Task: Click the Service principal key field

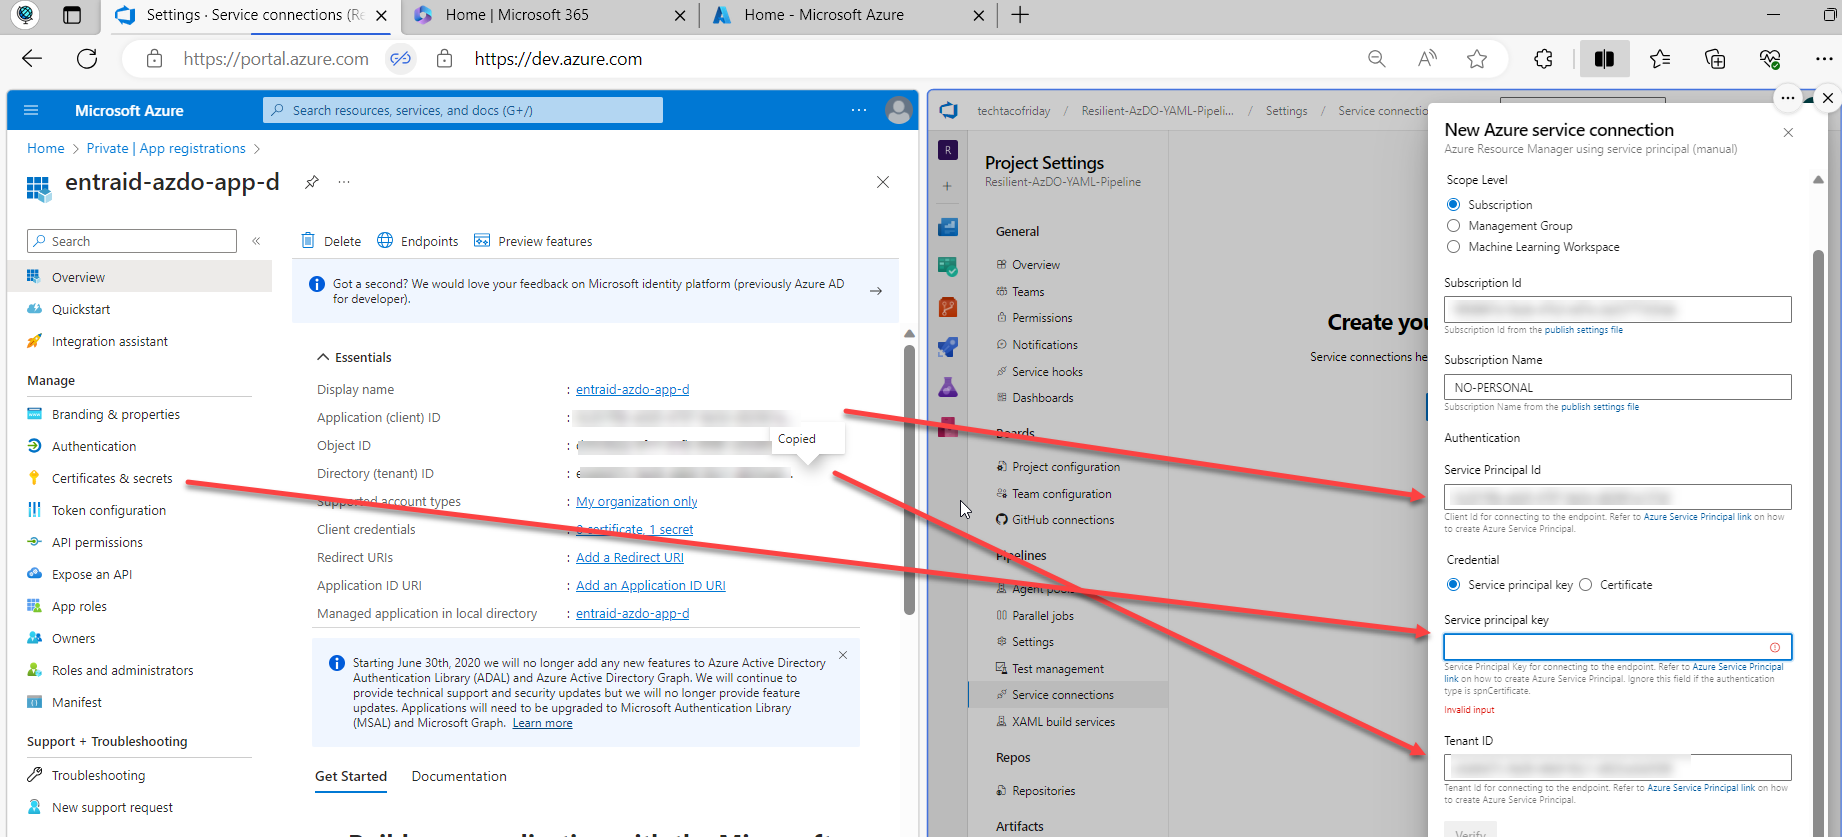Action: coord(1617,647)
